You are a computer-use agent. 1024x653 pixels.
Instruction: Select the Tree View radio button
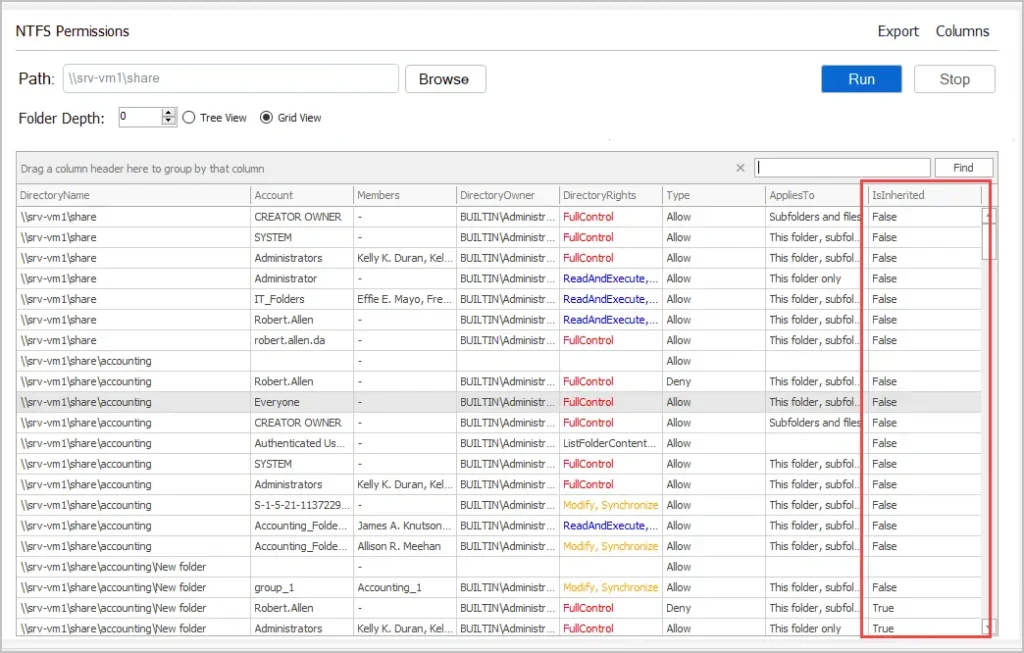pos(189,118)
